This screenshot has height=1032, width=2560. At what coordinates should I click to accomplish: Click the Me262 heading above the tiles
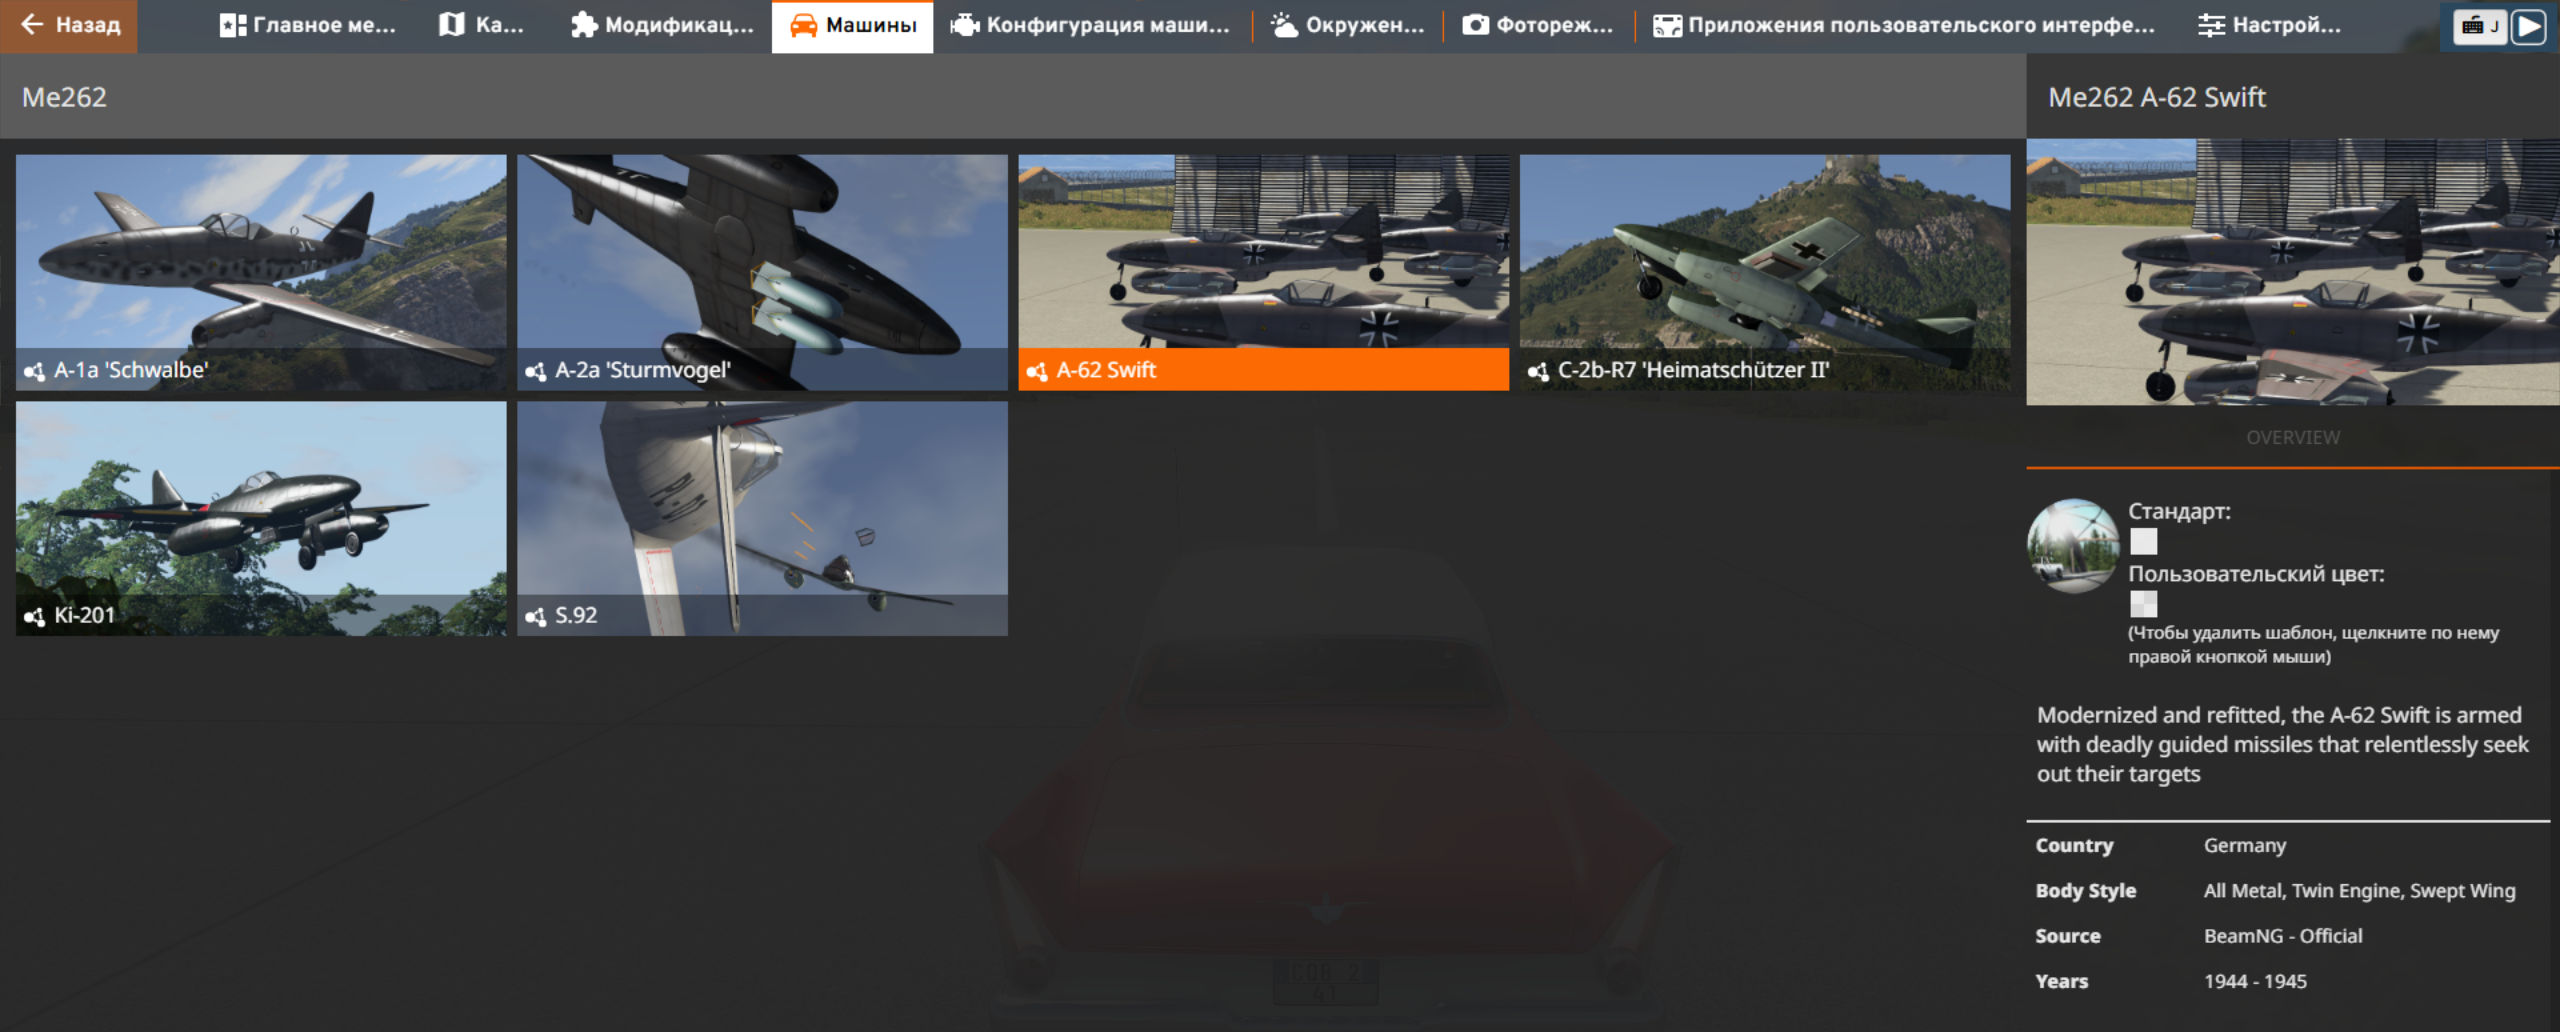coord(64,97)
